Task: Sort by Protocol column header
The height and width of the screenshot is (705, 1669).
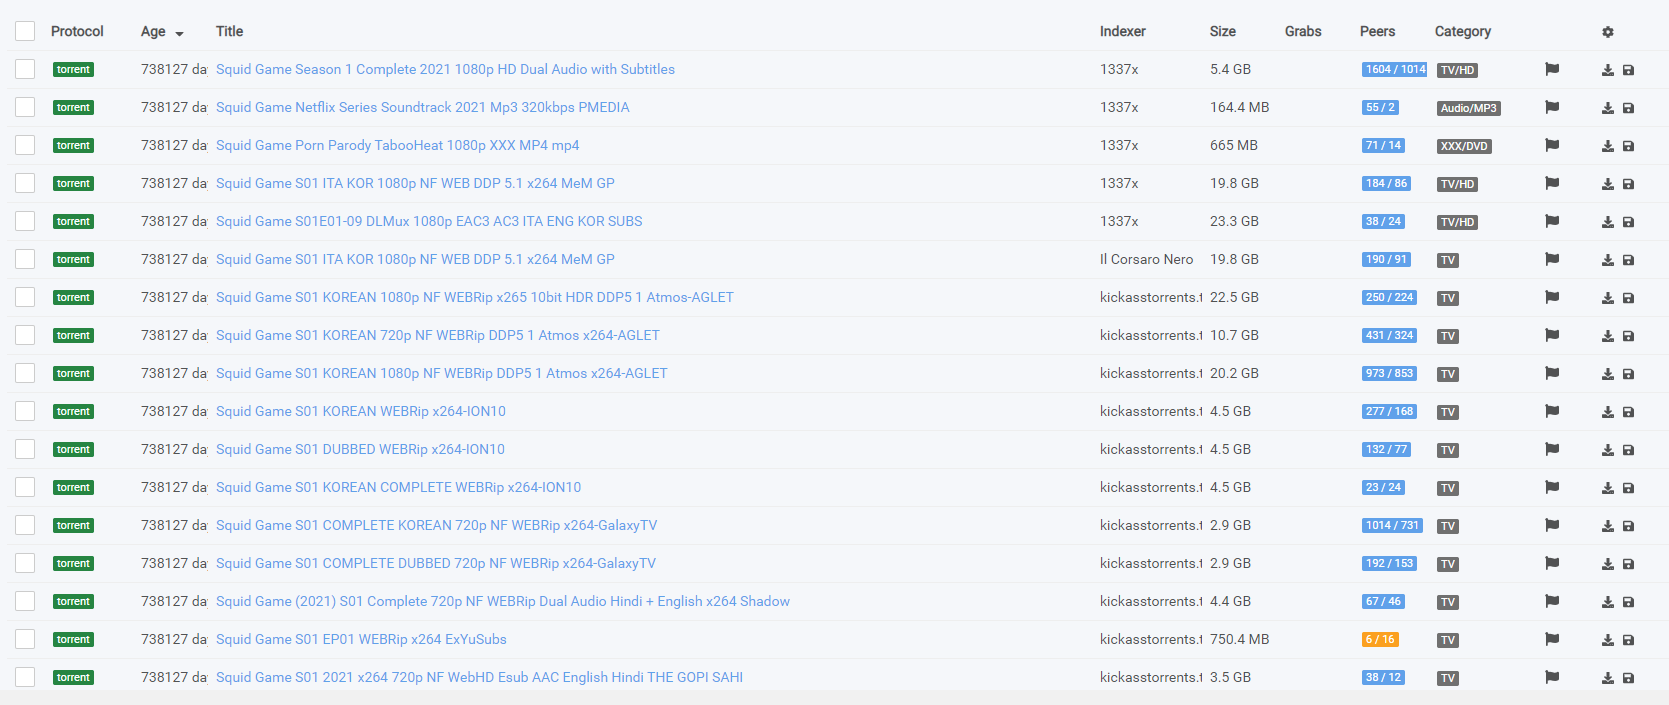Action: (x=77, y=31)
